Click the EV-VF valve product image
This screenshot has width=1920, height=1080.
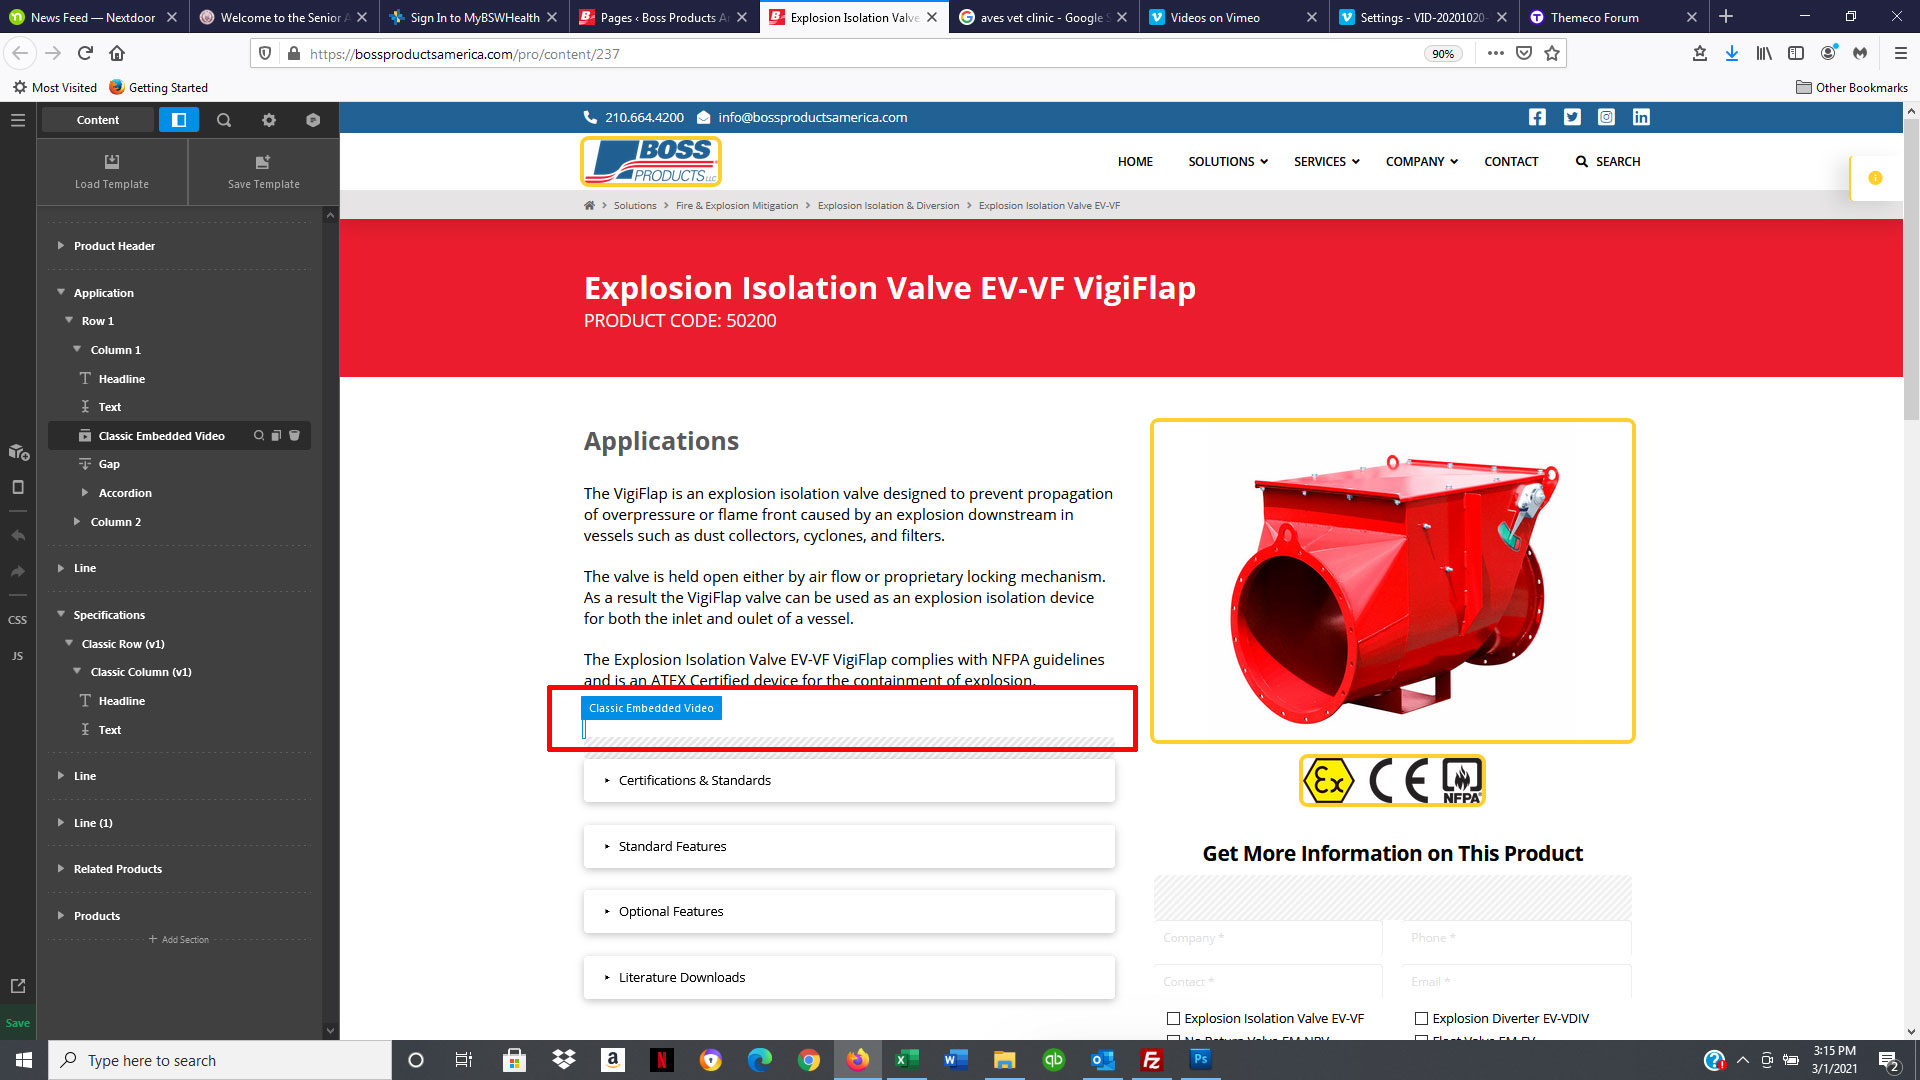(1392, 581)
